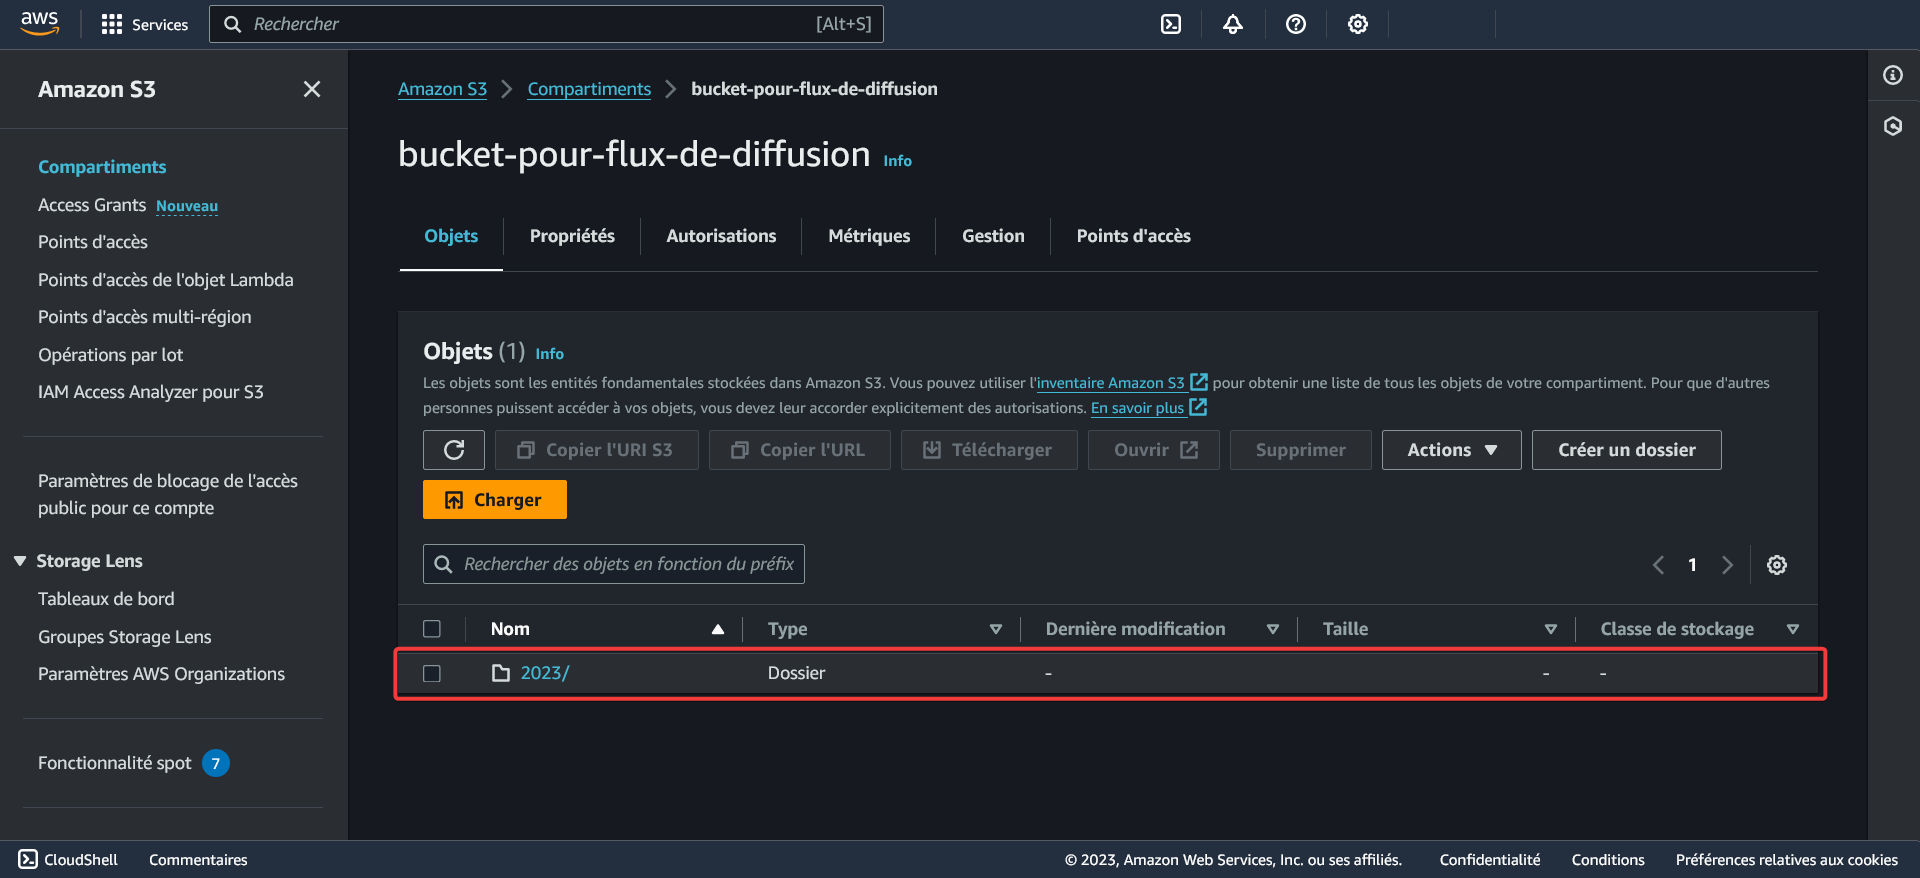Click the folder icon of 2023/
This screenshot has width=1920, height=878.
[x=501, y=673]
